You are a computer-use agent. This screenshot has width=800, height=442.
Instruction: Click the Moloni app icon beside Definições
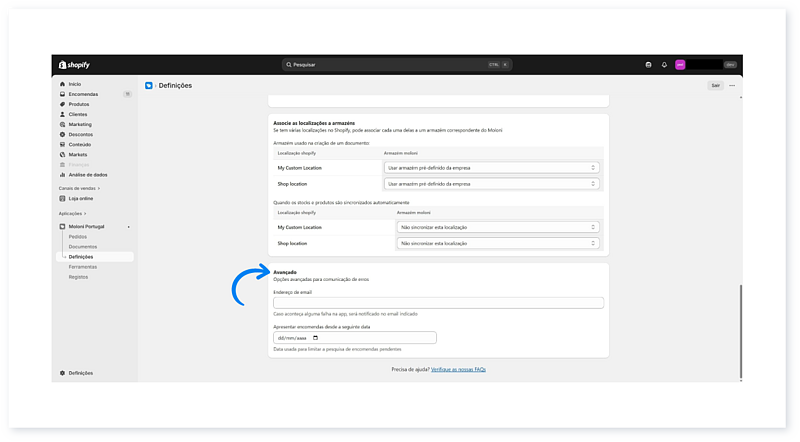pyautogui.click(x=149, y=85)
